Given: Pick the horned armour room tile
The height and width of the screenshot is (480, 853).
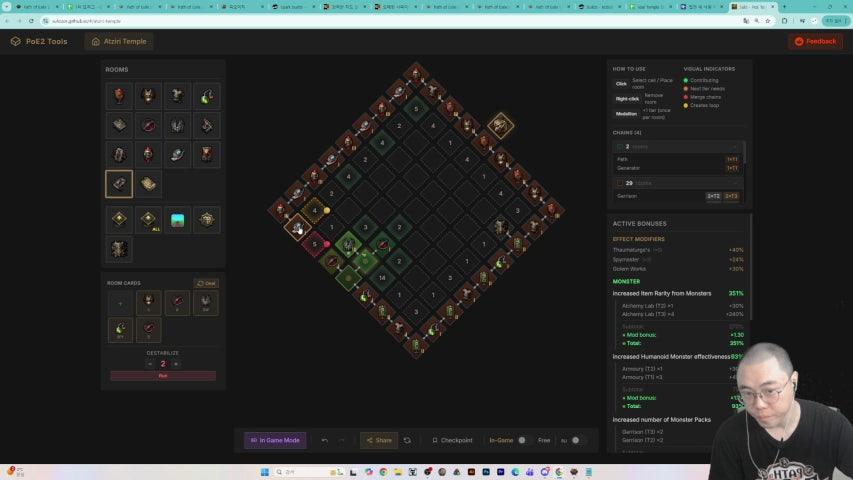Looking at the screenshot, I should 148,96.
